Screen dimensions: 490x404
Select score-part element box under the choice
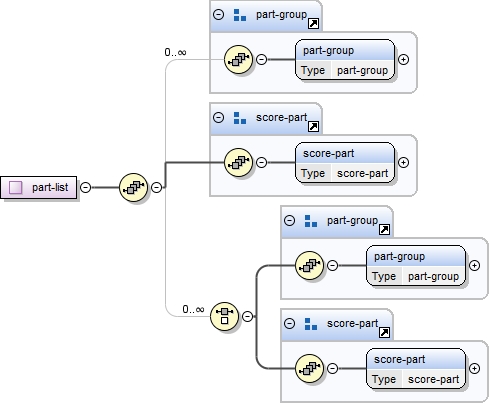coord(416,369)
